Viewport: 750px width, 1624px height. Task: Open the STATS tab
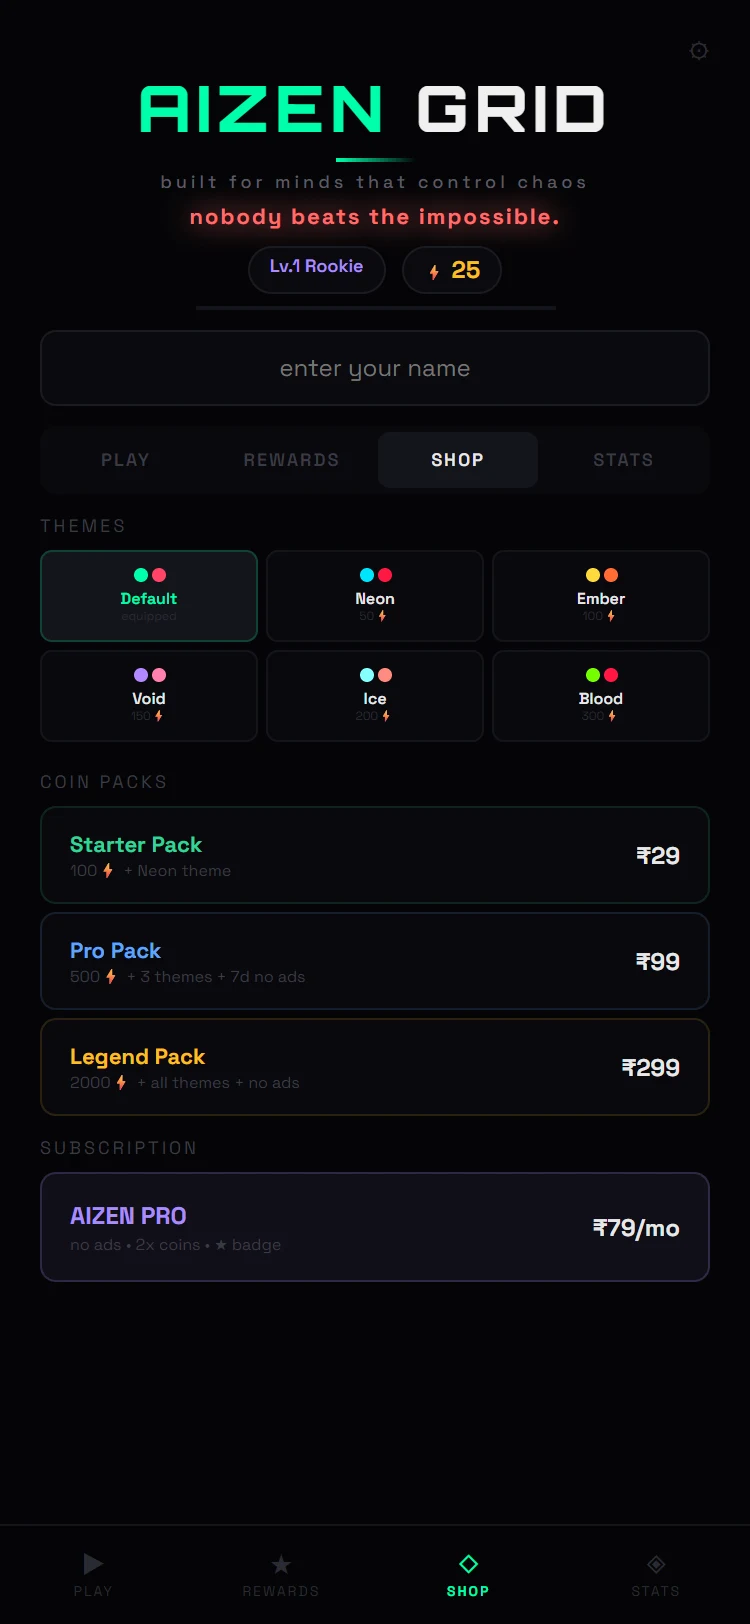(623, 460)
